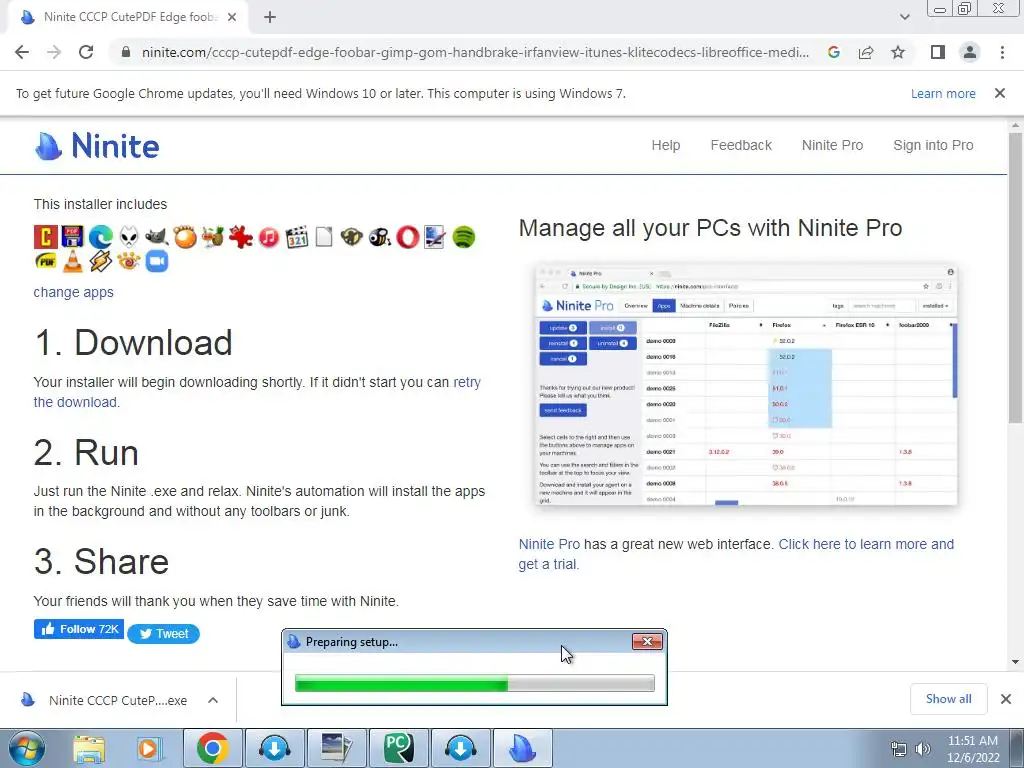This screenshot has width=1024, height=768.
Task: Open Windows Explorer from taskbar
Action: coord(89,749)
